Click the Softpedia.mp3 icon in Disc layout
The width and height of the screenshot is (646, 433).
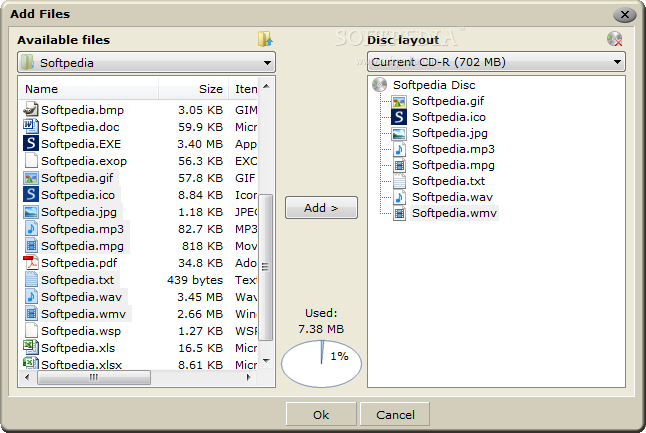click(x=399, y=149)
